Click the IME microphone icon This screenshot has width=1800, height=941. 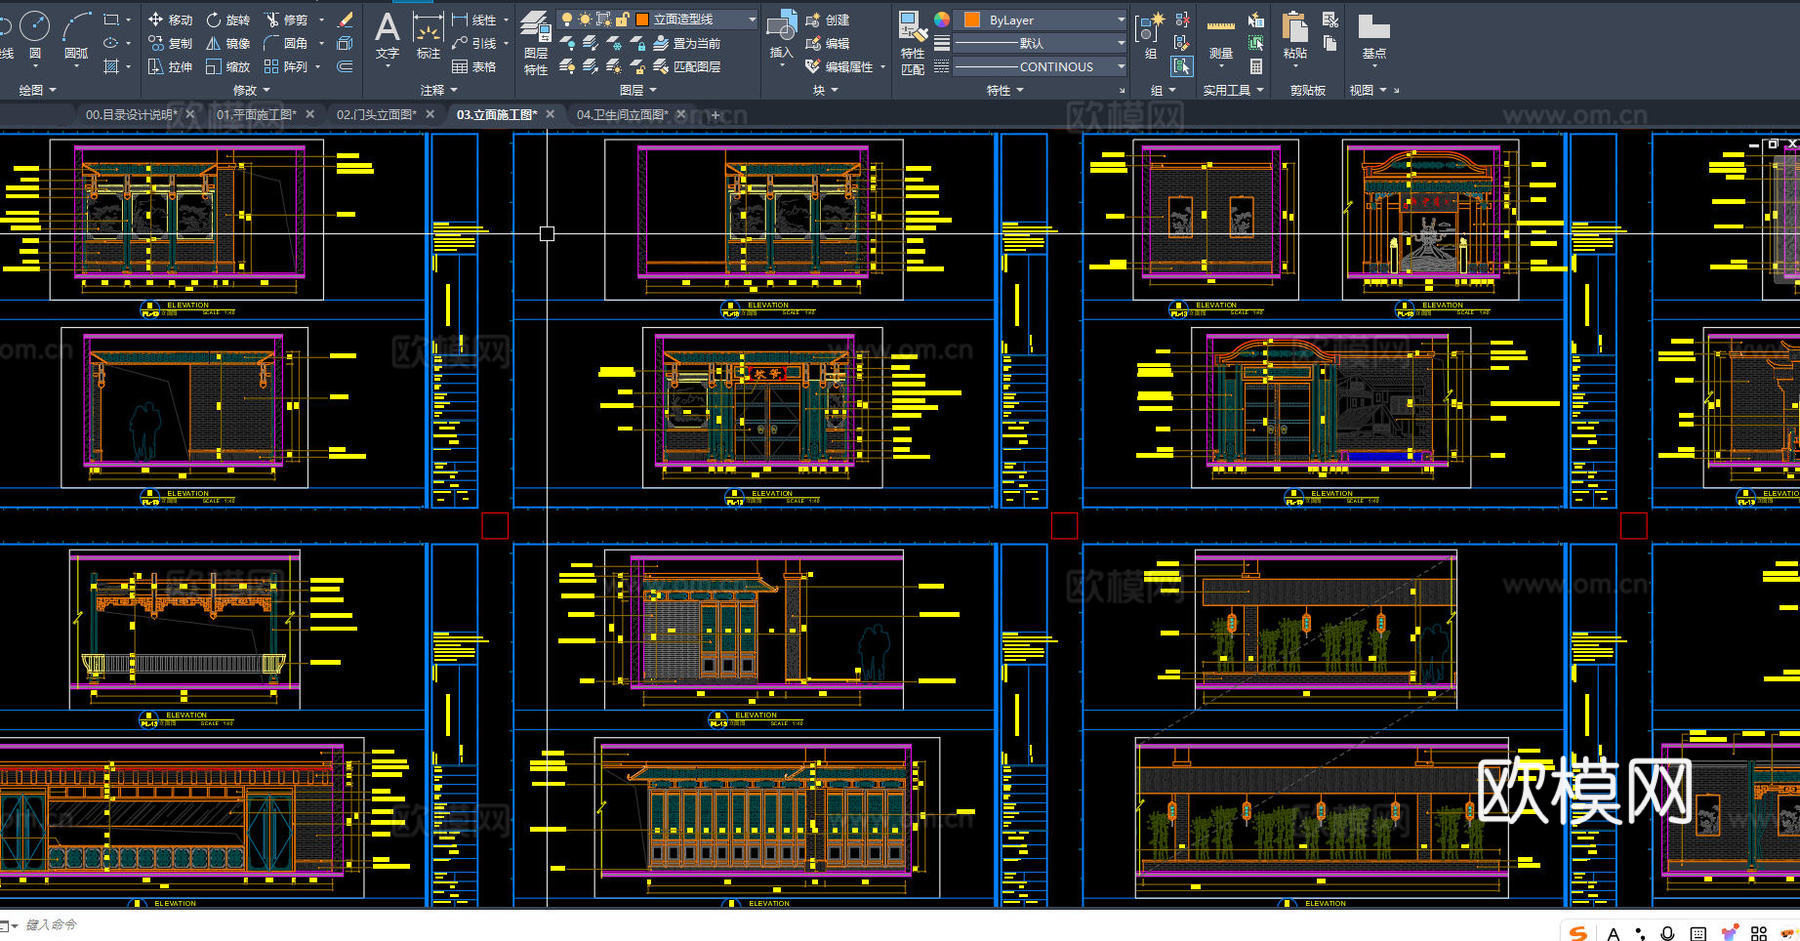pyautogui.click(x=1667, y=933)
